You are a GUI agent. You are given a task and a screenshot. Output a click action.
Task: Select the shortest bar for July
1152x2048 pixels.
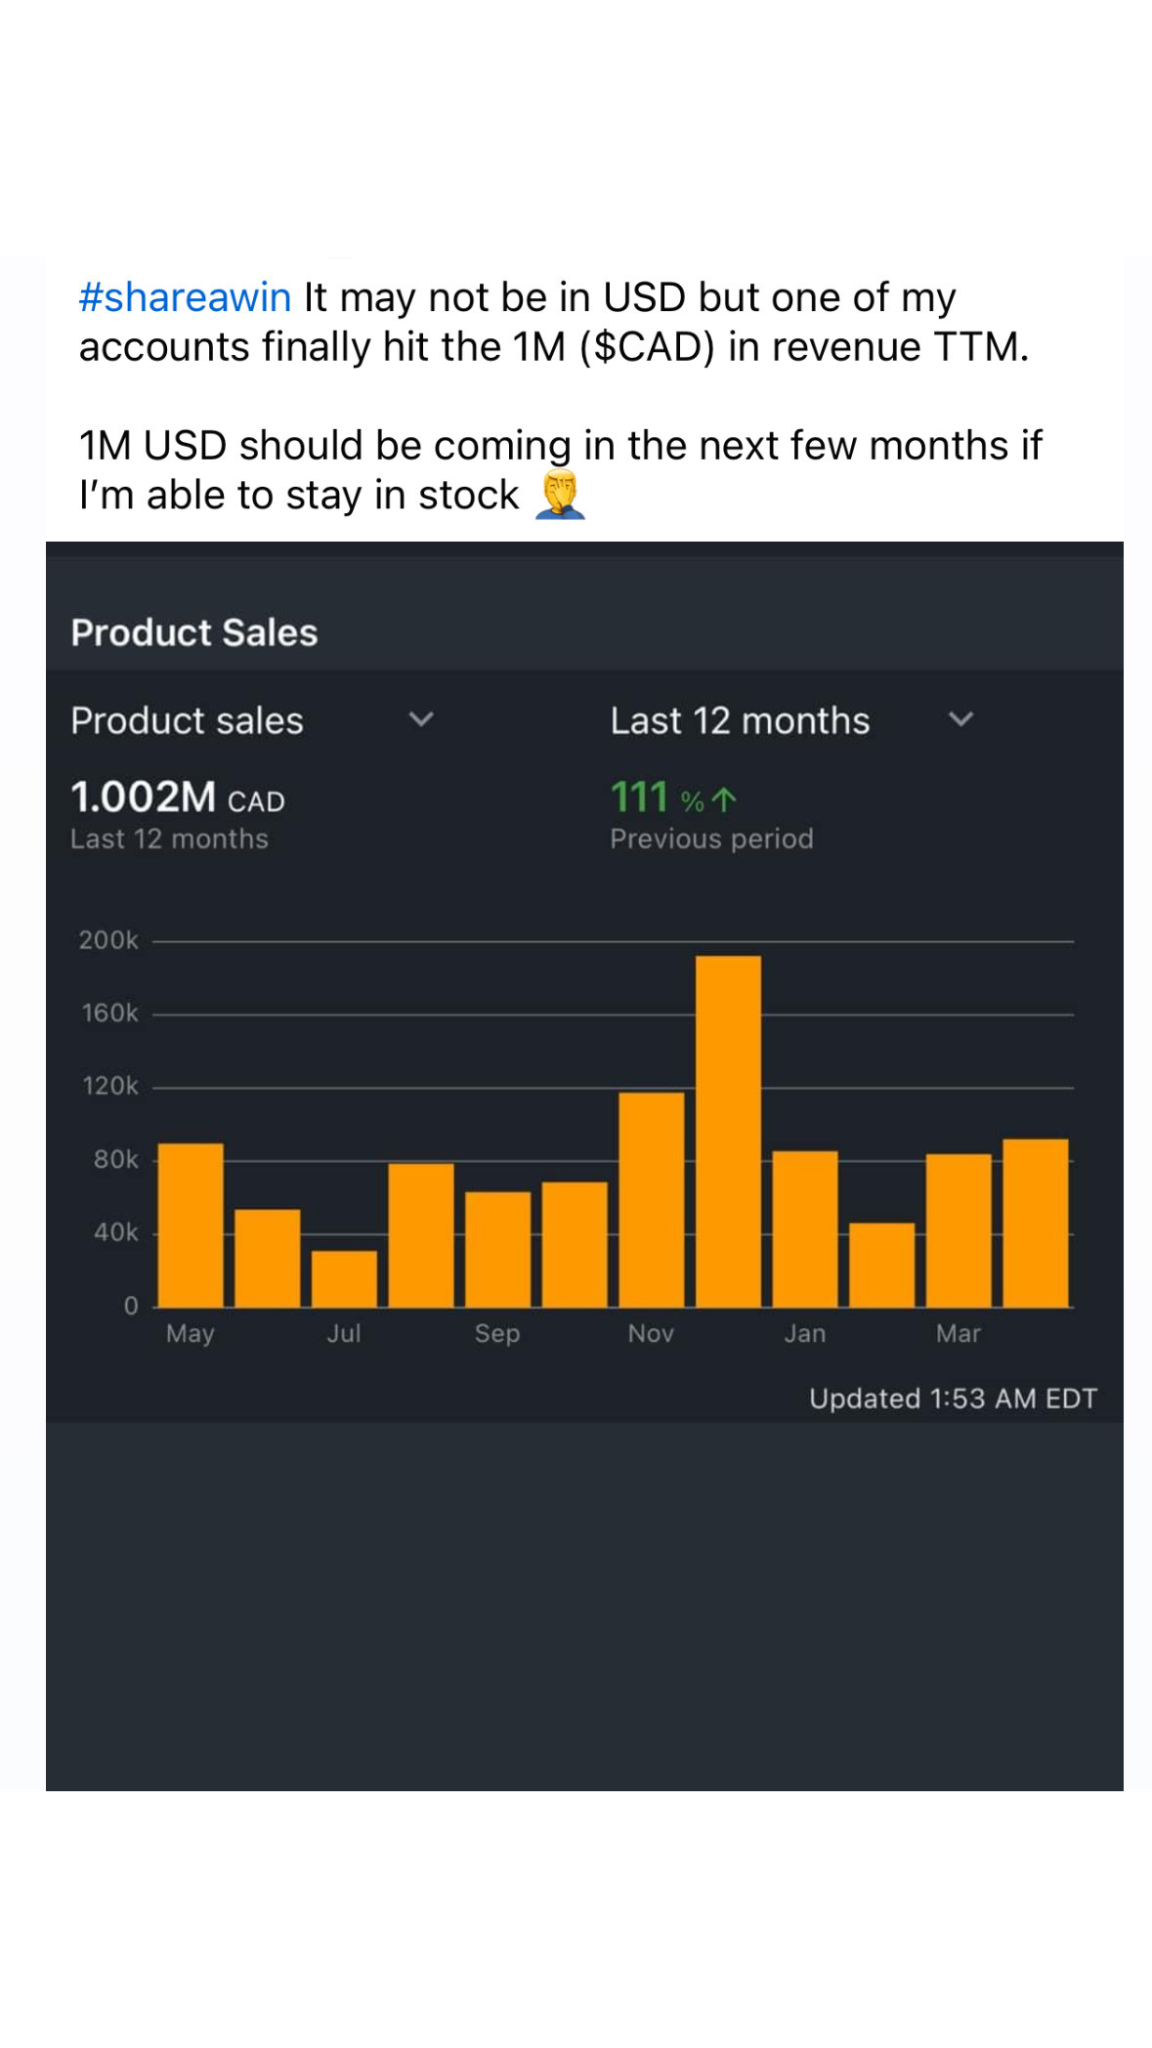[x=344, y=1278]
